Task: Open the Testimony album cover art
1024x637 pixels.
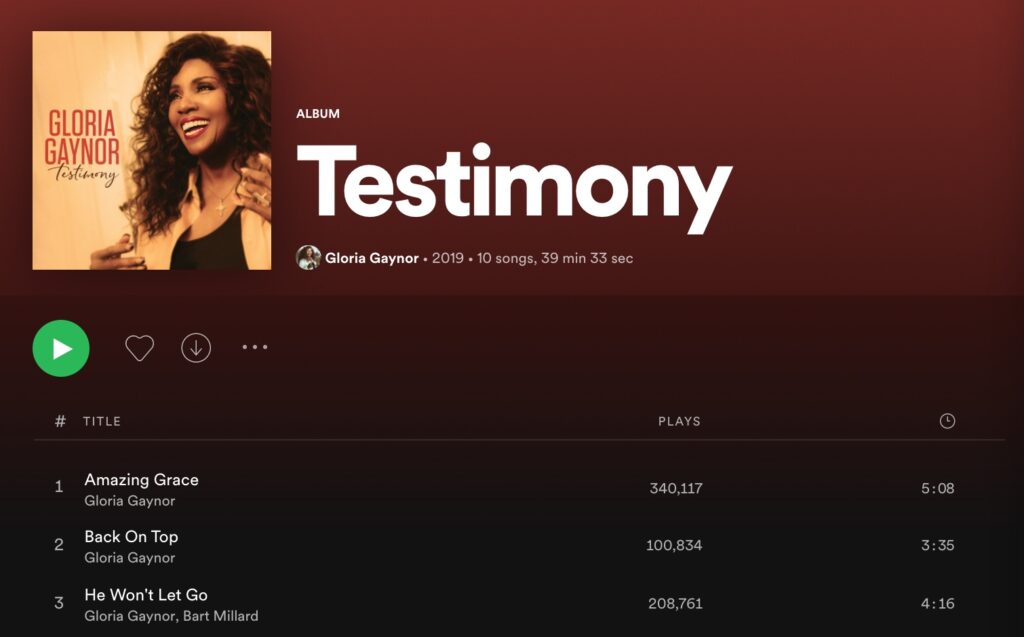Action: click(152, 150)
